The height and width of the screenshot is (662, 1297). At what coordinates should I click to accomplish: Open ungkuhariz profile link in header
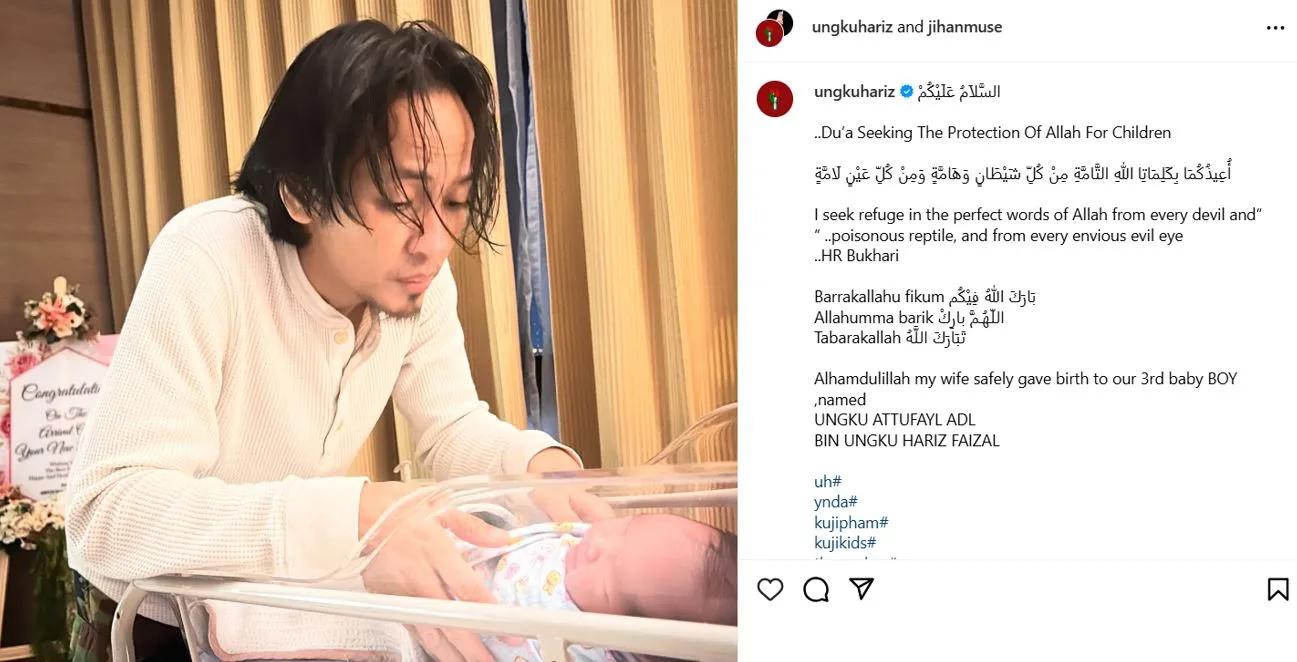tap(853, 28)
